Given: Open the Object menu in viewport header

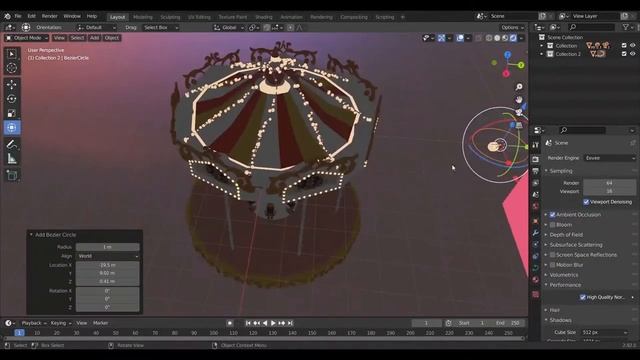Looking at the screenshot, I should pos(111,38).
